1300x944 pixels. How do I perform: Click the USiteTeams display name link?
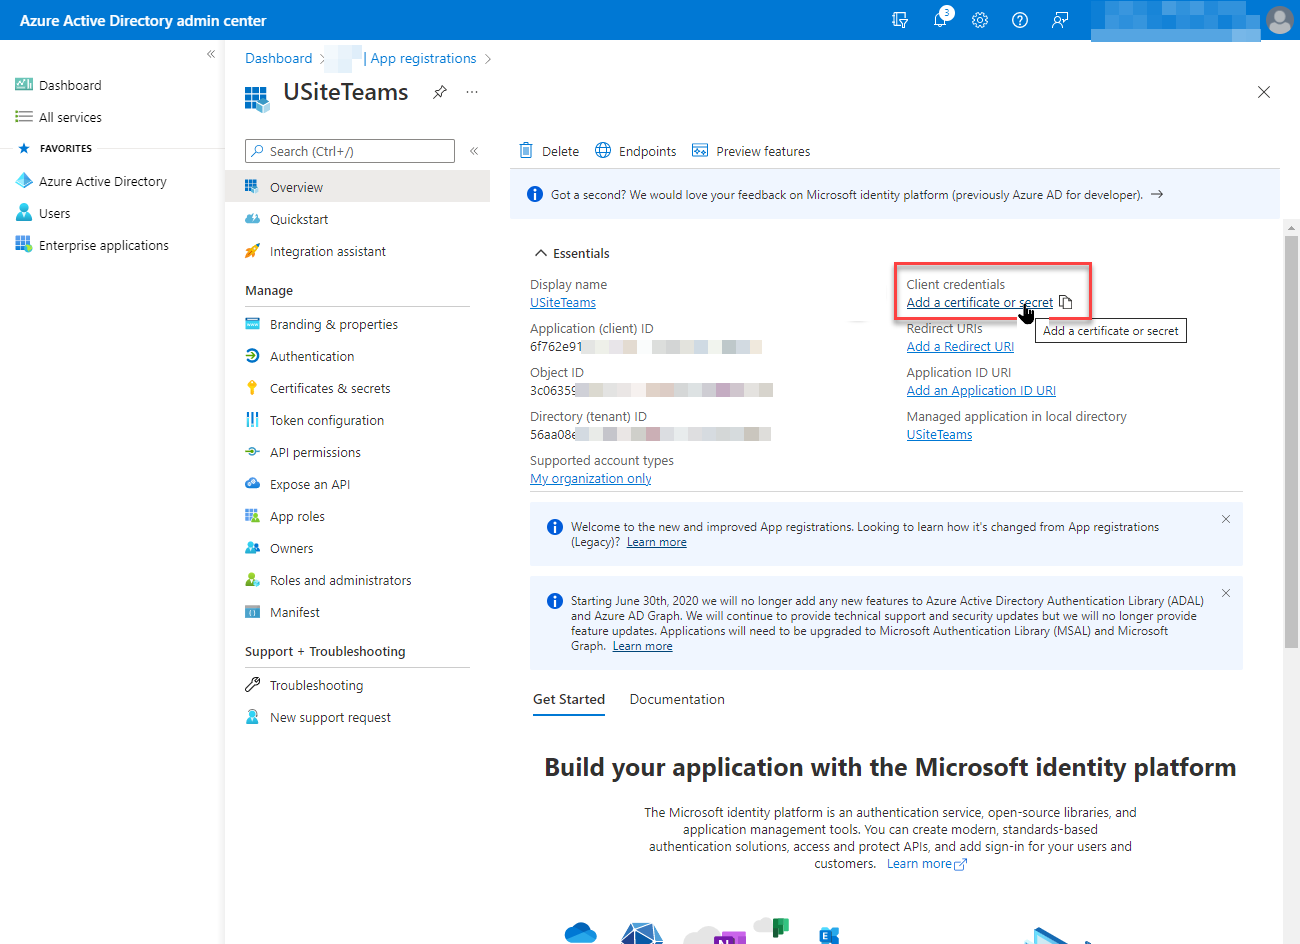click(563, 303)
